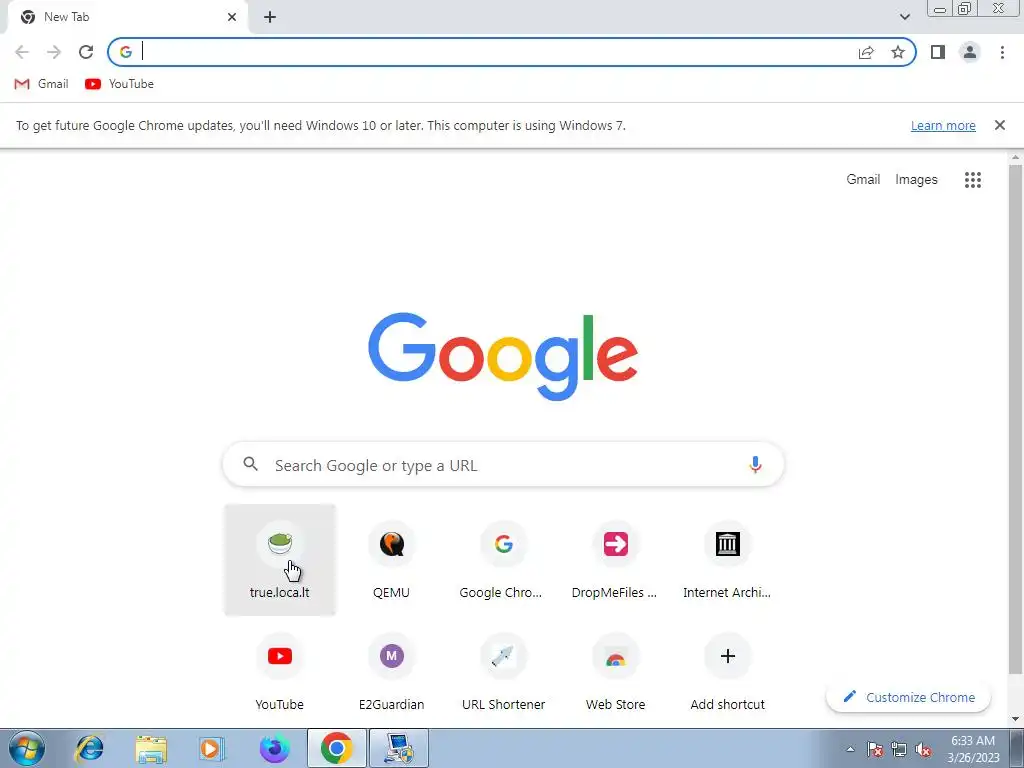Open the E2Guardian shortcut tile
Viewport: 1024px width, 768px height.
pyautogui.click(x=391, y=671)
